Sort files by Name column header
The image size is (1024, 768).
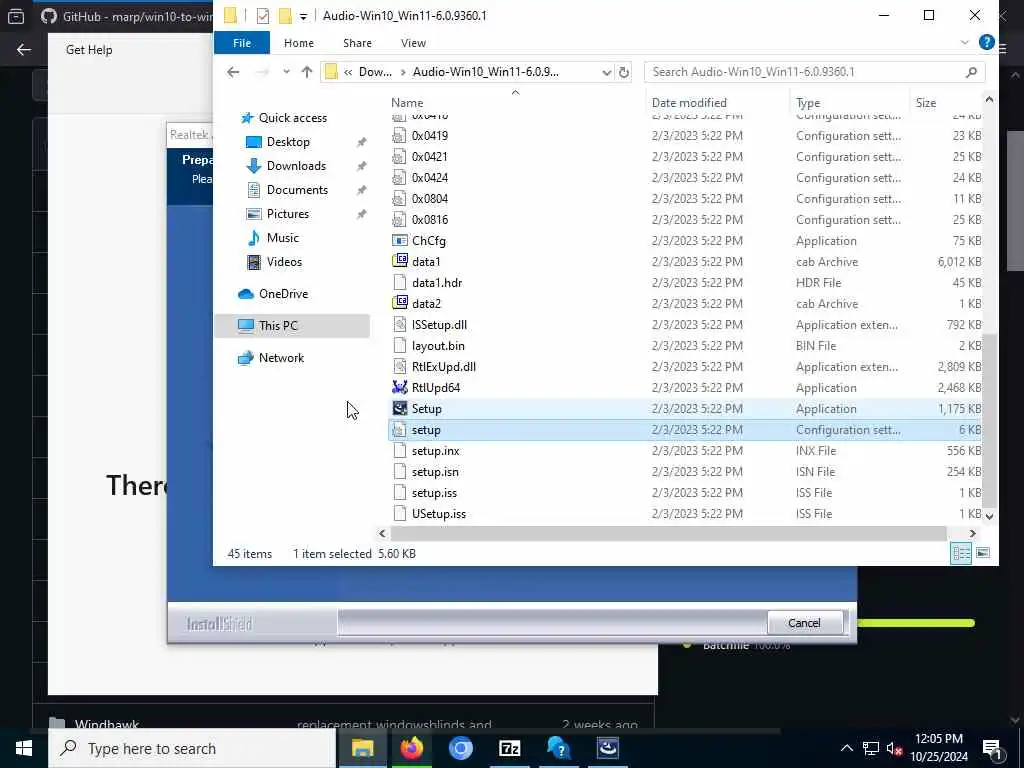pos(407,103)
